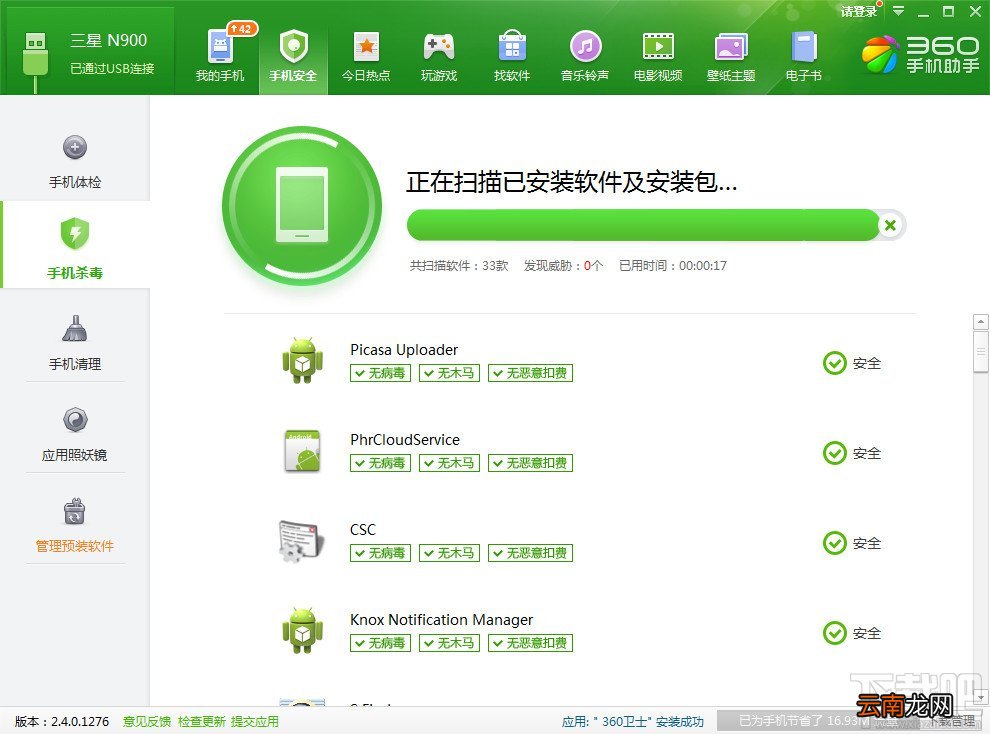
Task: Click the 正在扫描已安装软件及安装包 heading
Action: click(571, 182)
